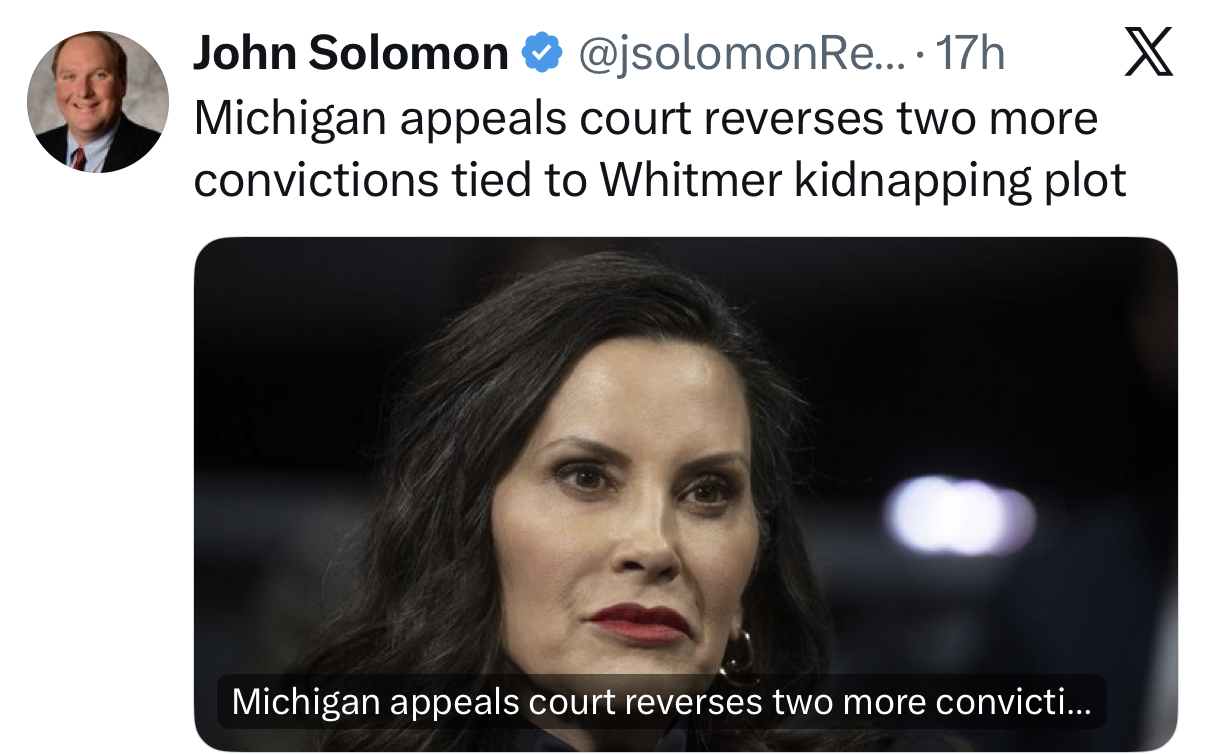Click the words 'Whitmer kidnapping plot' in the tweet
Viewport: 1206px width, 754px height.
[863, 180]
